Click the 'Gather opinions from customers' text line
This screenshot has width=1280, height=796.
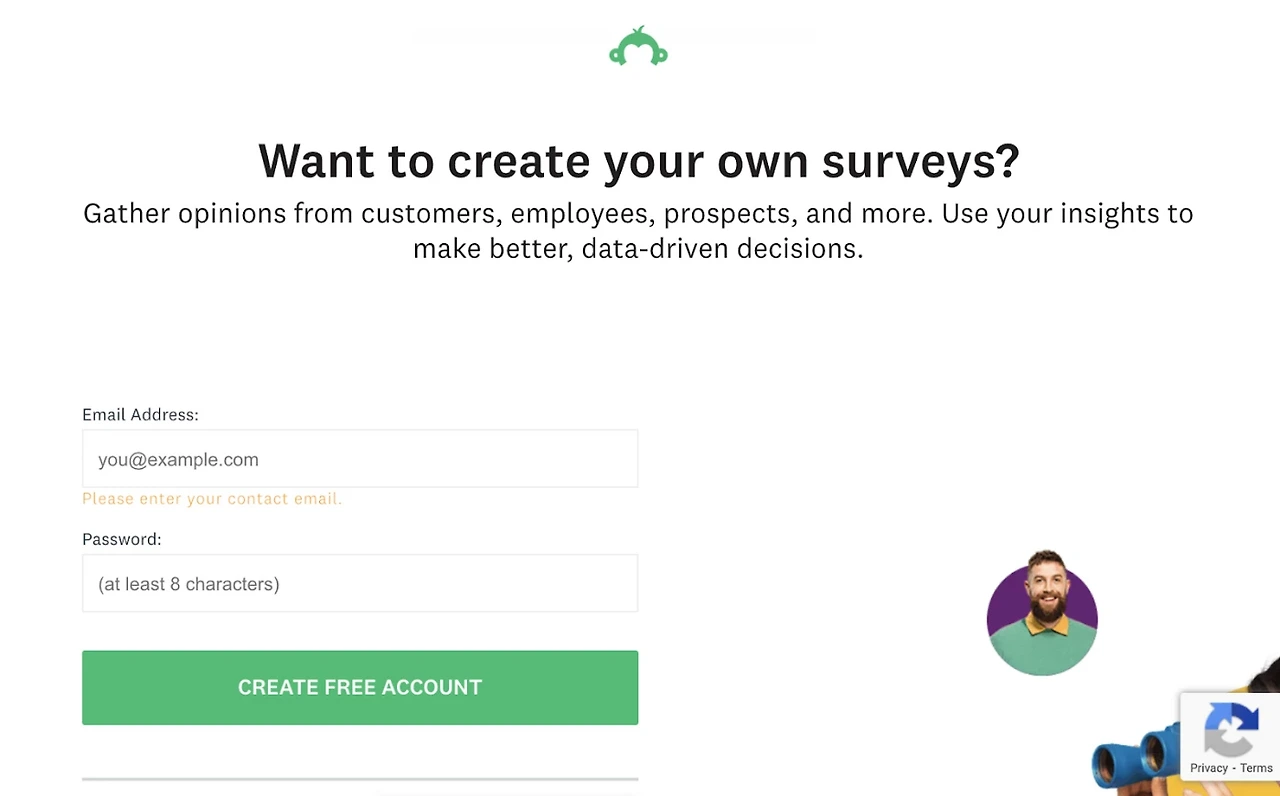pos(638,213)
